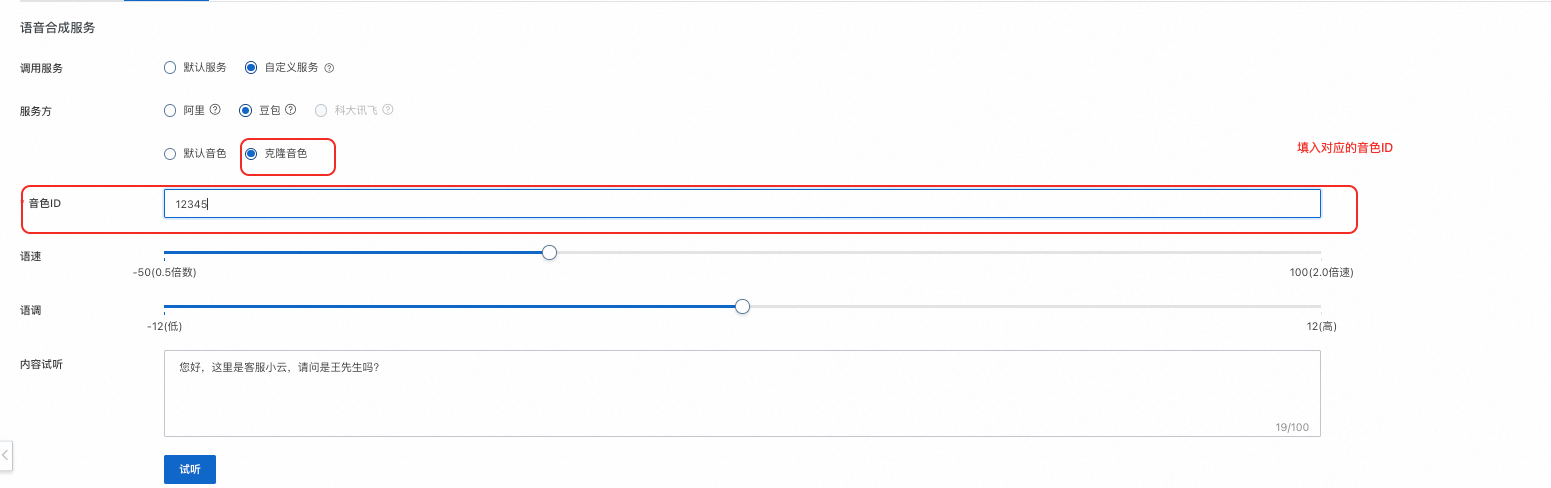The image size is (1551, 488).
Task: Click the 内容试听 text area
Action: pyautogui.click(x=742, y=393)
